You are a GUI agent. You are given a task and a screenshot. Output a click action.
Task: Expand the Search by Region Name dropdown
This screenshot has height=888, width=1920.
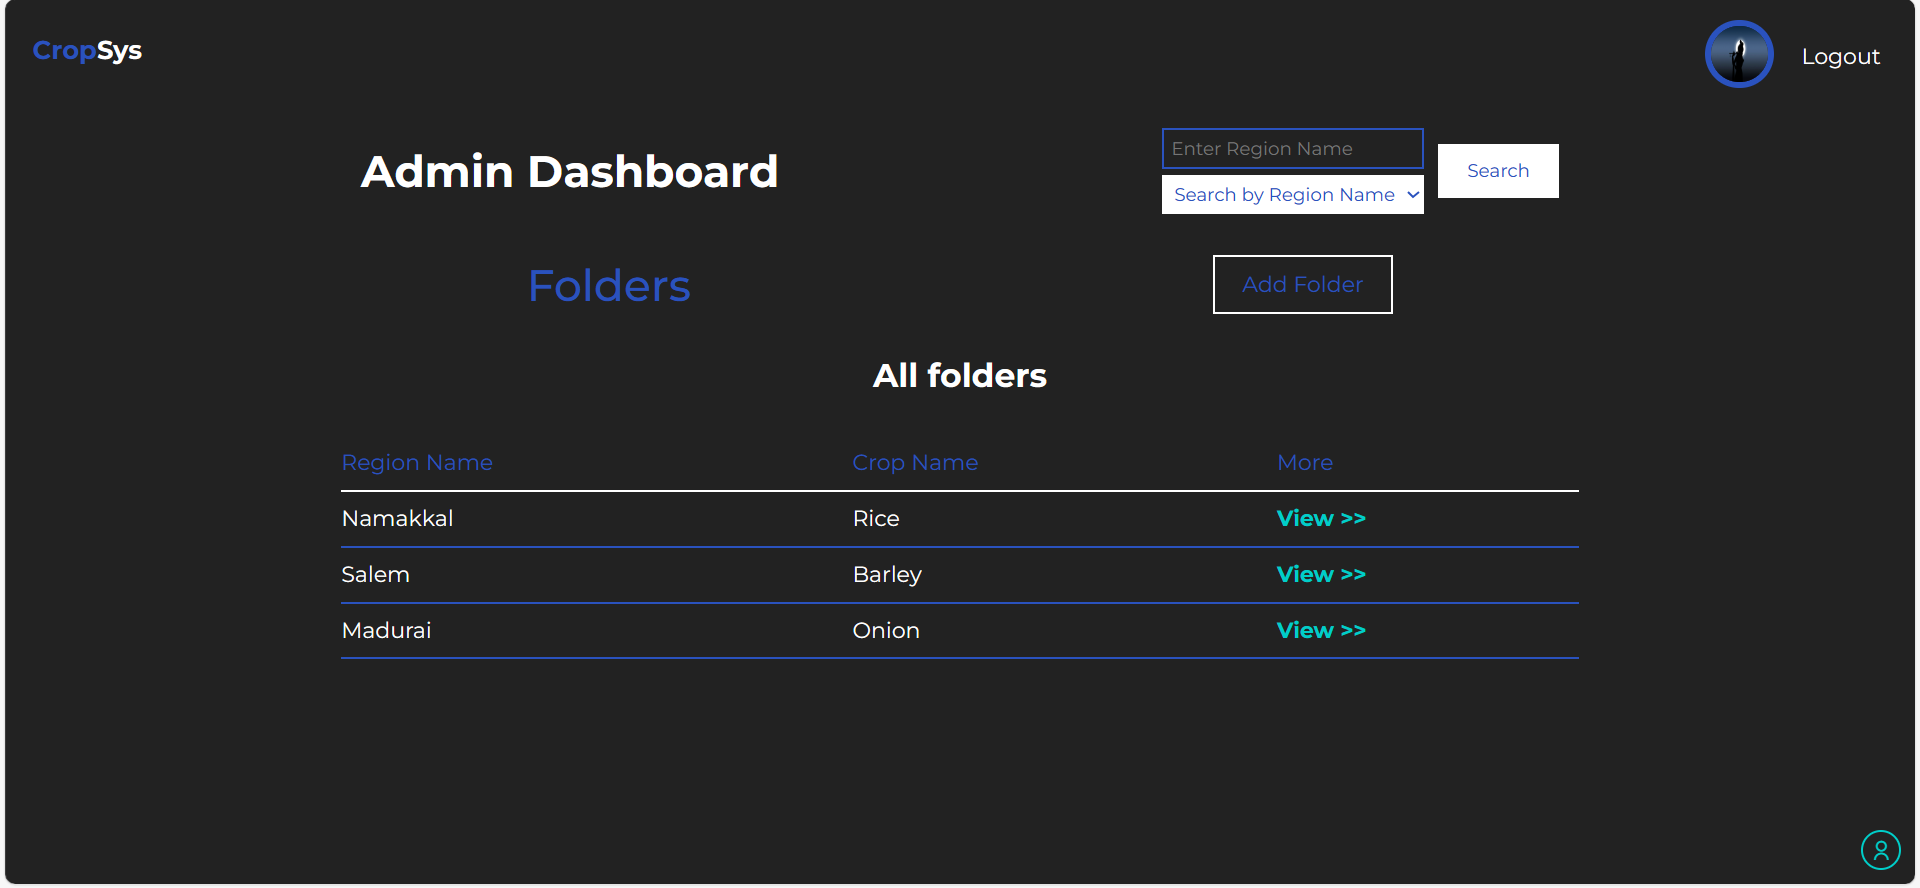[1292, 195]
